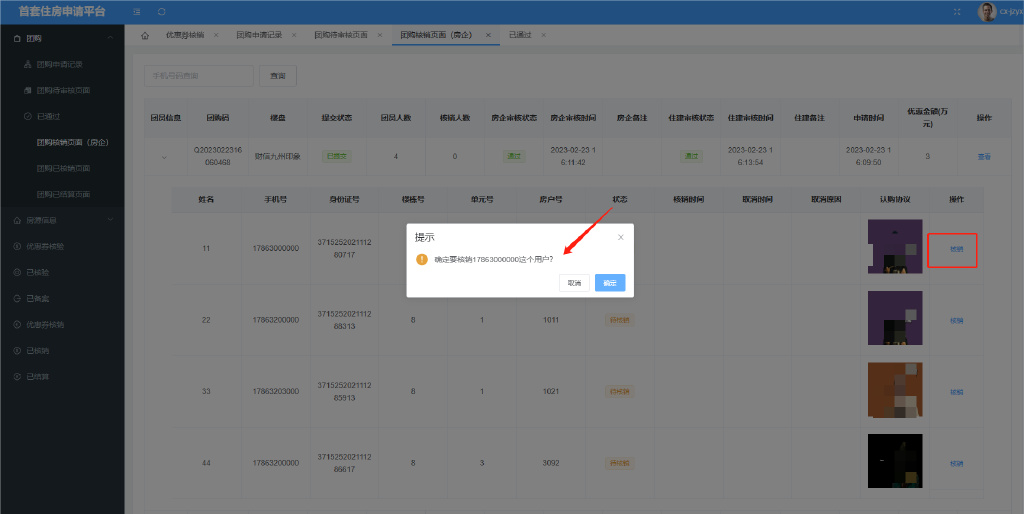
Task: Click 确定 to confirm the dialog
Action: point(609,283)
